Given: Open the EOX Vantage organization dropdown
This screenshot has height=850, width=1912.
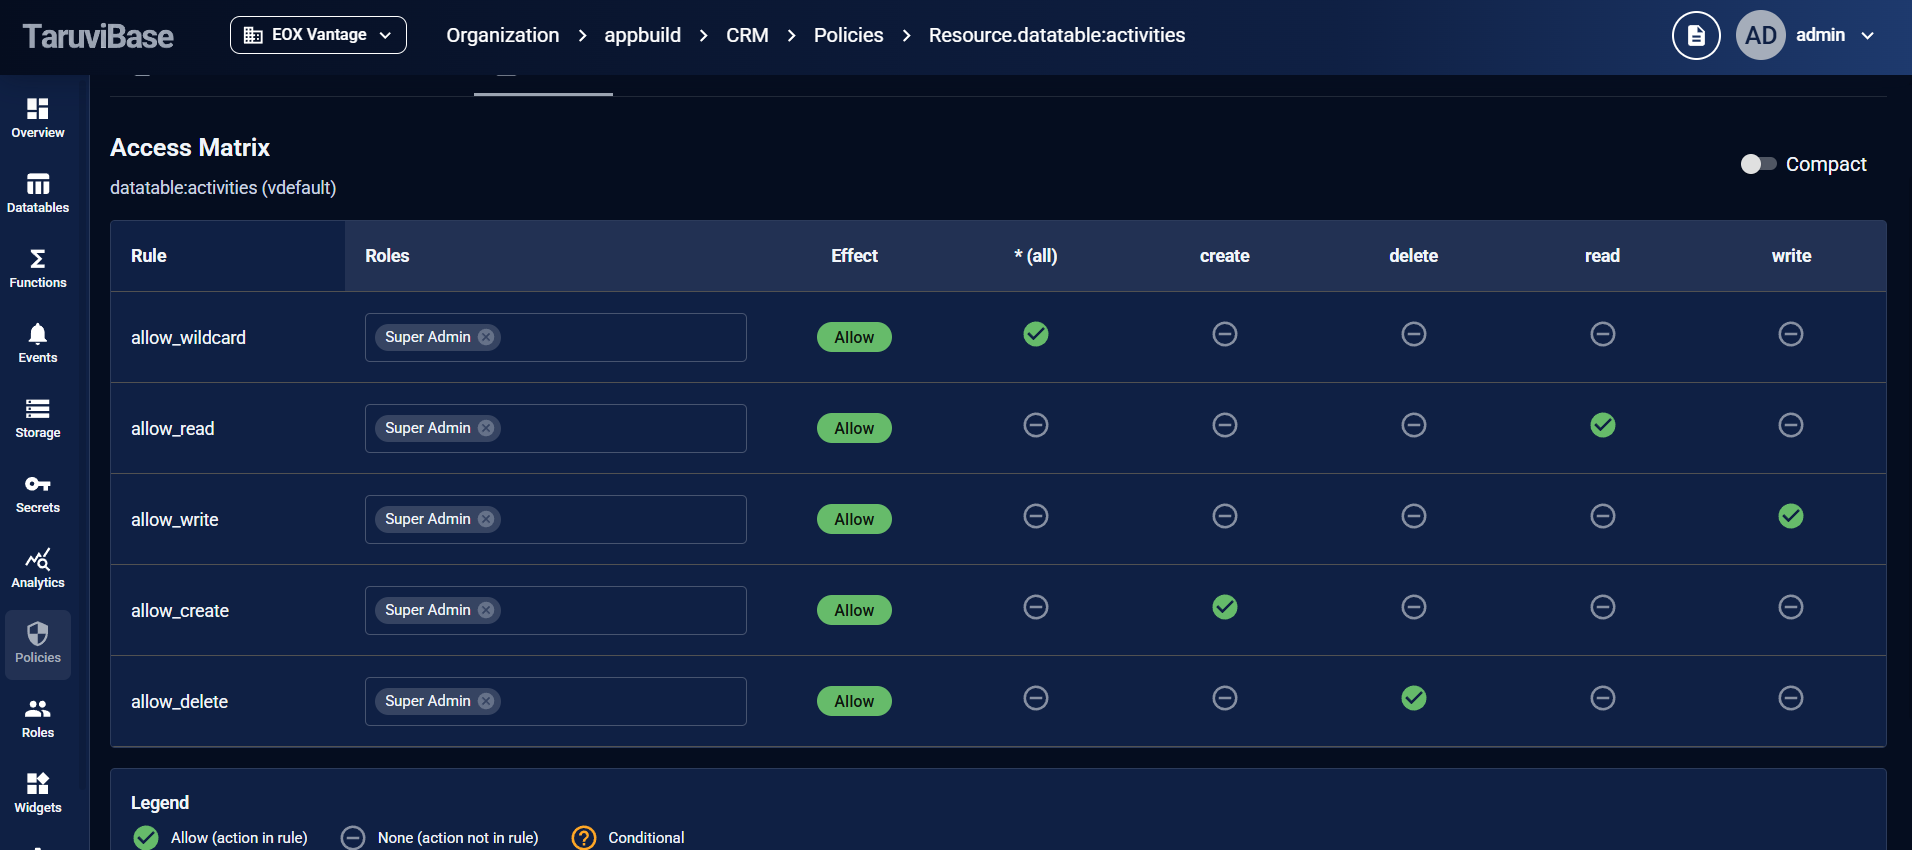Looking at the screenshot, I should [318, 35].
